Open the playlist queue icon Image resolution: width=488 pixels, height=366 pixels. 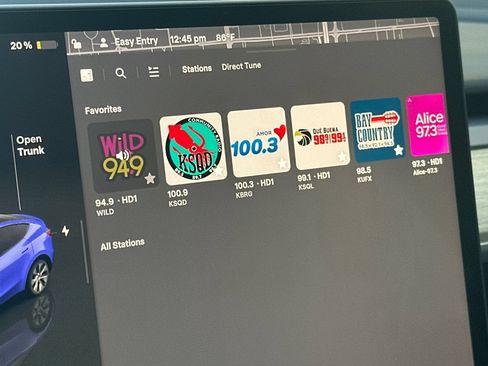coord(153,71)
